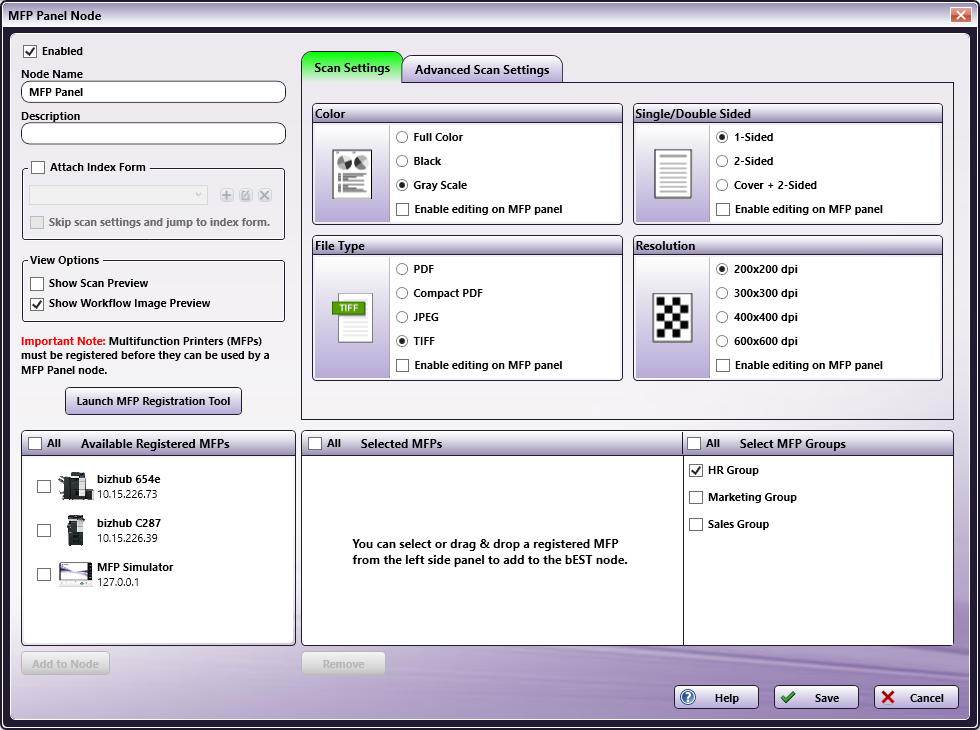Open Help for the MFP Panel Node
980x730 pixels.
pyautogui.click(x=716, y=698)
